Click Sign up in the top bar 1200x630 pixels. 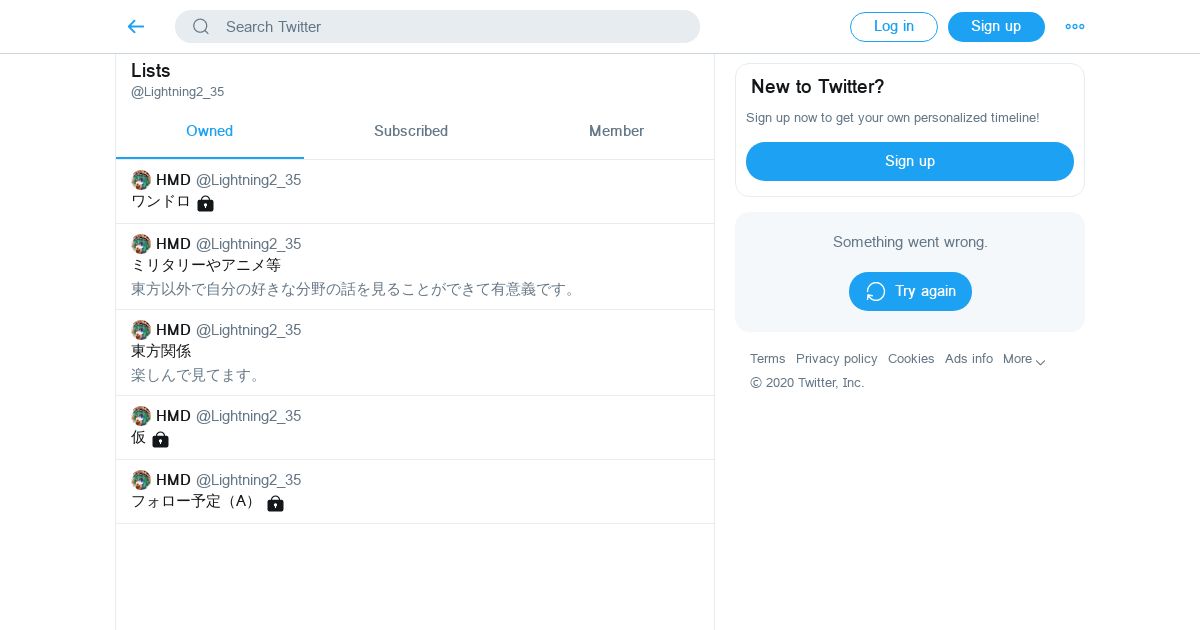tap(996, 27)
